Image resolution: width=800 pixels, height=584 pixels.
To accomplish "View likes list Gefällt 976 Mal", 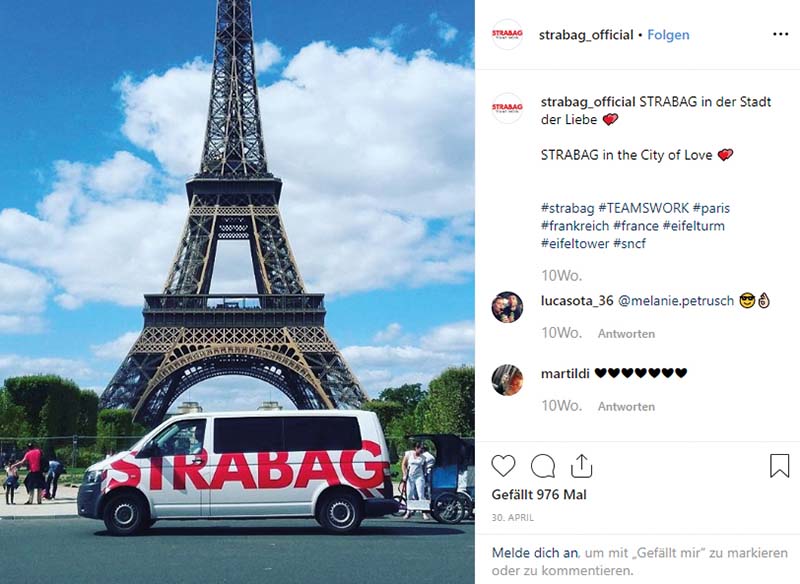I will pos(539,495).
